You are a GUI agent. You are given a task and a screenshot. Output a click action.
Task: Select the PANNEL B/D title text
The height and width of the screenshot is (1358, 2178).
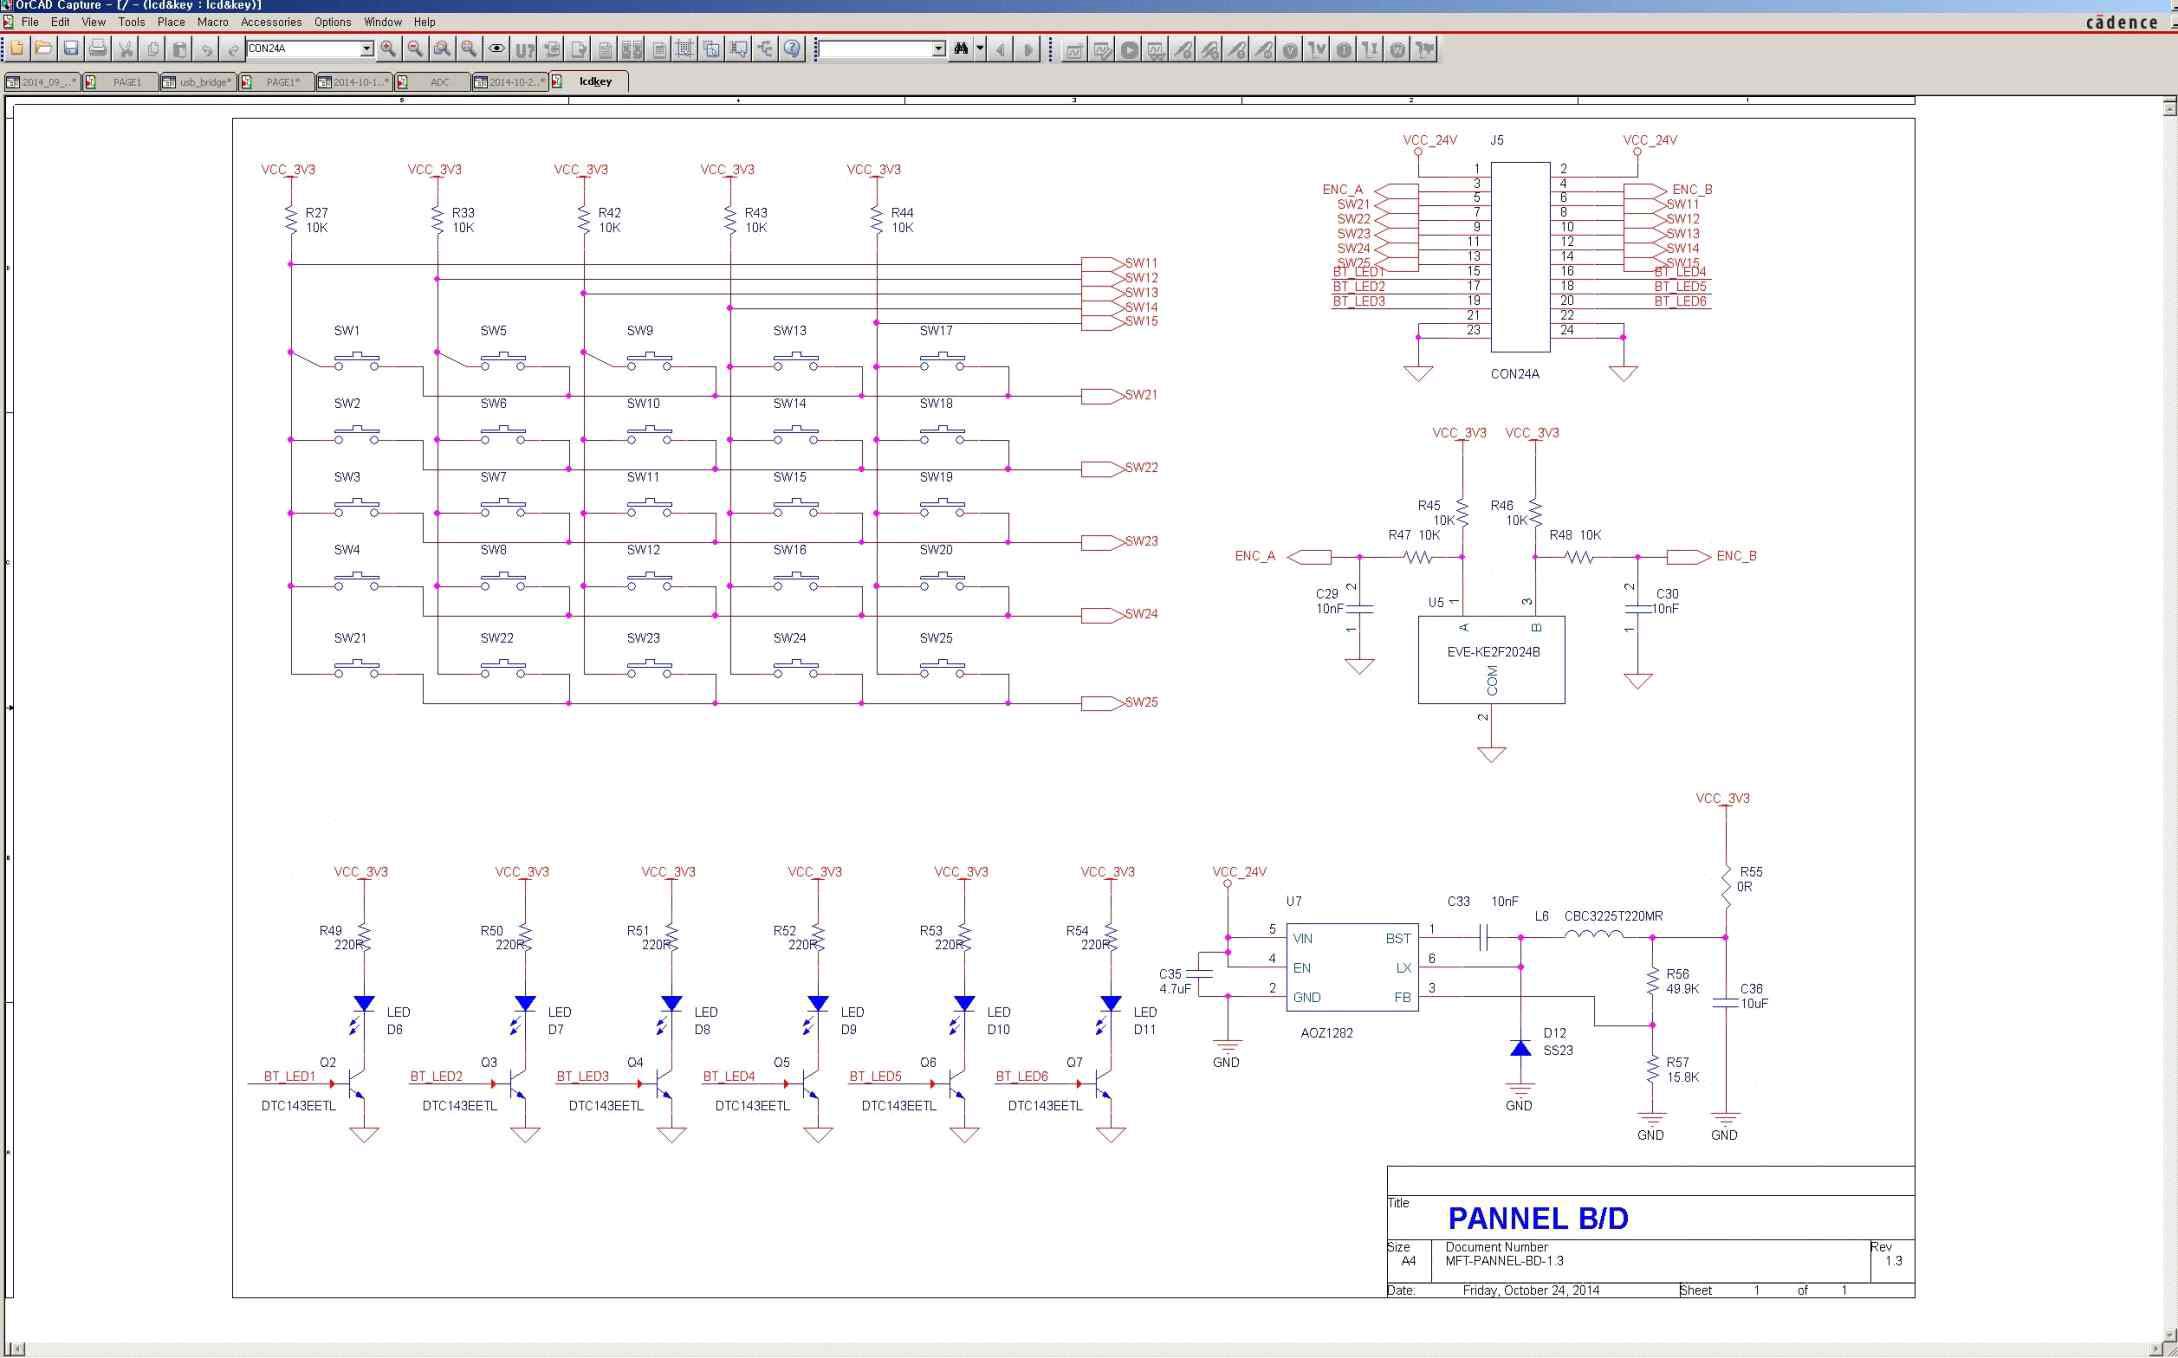click(1538, 1218)
